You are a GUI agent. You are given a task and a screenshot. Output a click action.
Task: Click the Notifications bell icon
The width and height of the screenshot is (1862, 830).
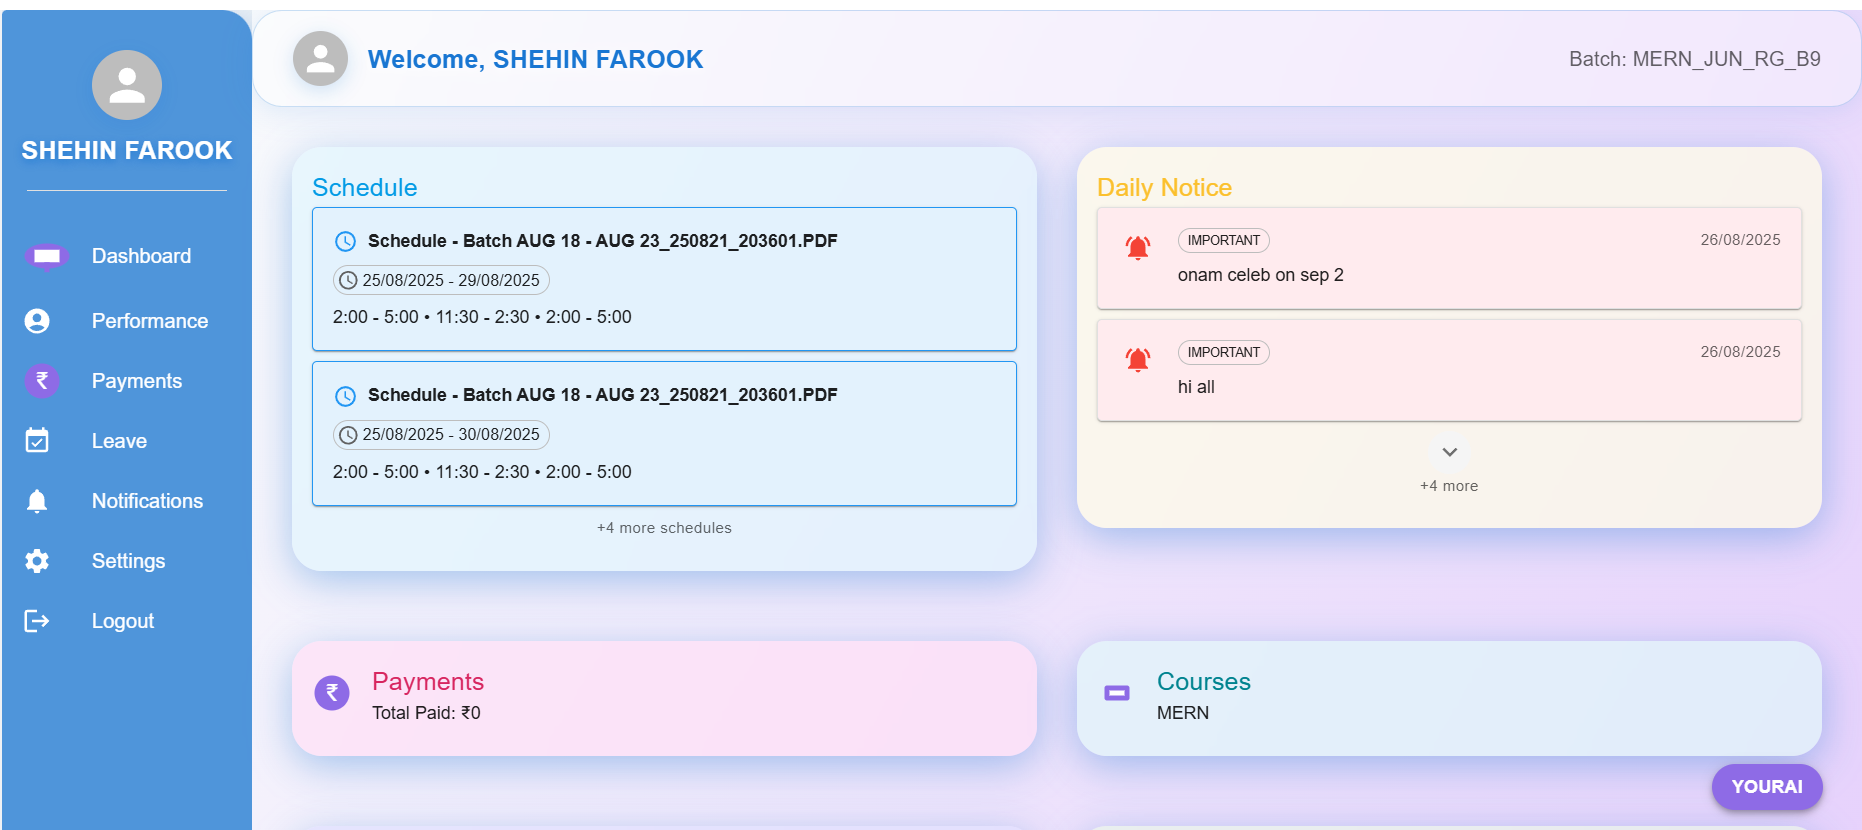[x=37, y=501]
